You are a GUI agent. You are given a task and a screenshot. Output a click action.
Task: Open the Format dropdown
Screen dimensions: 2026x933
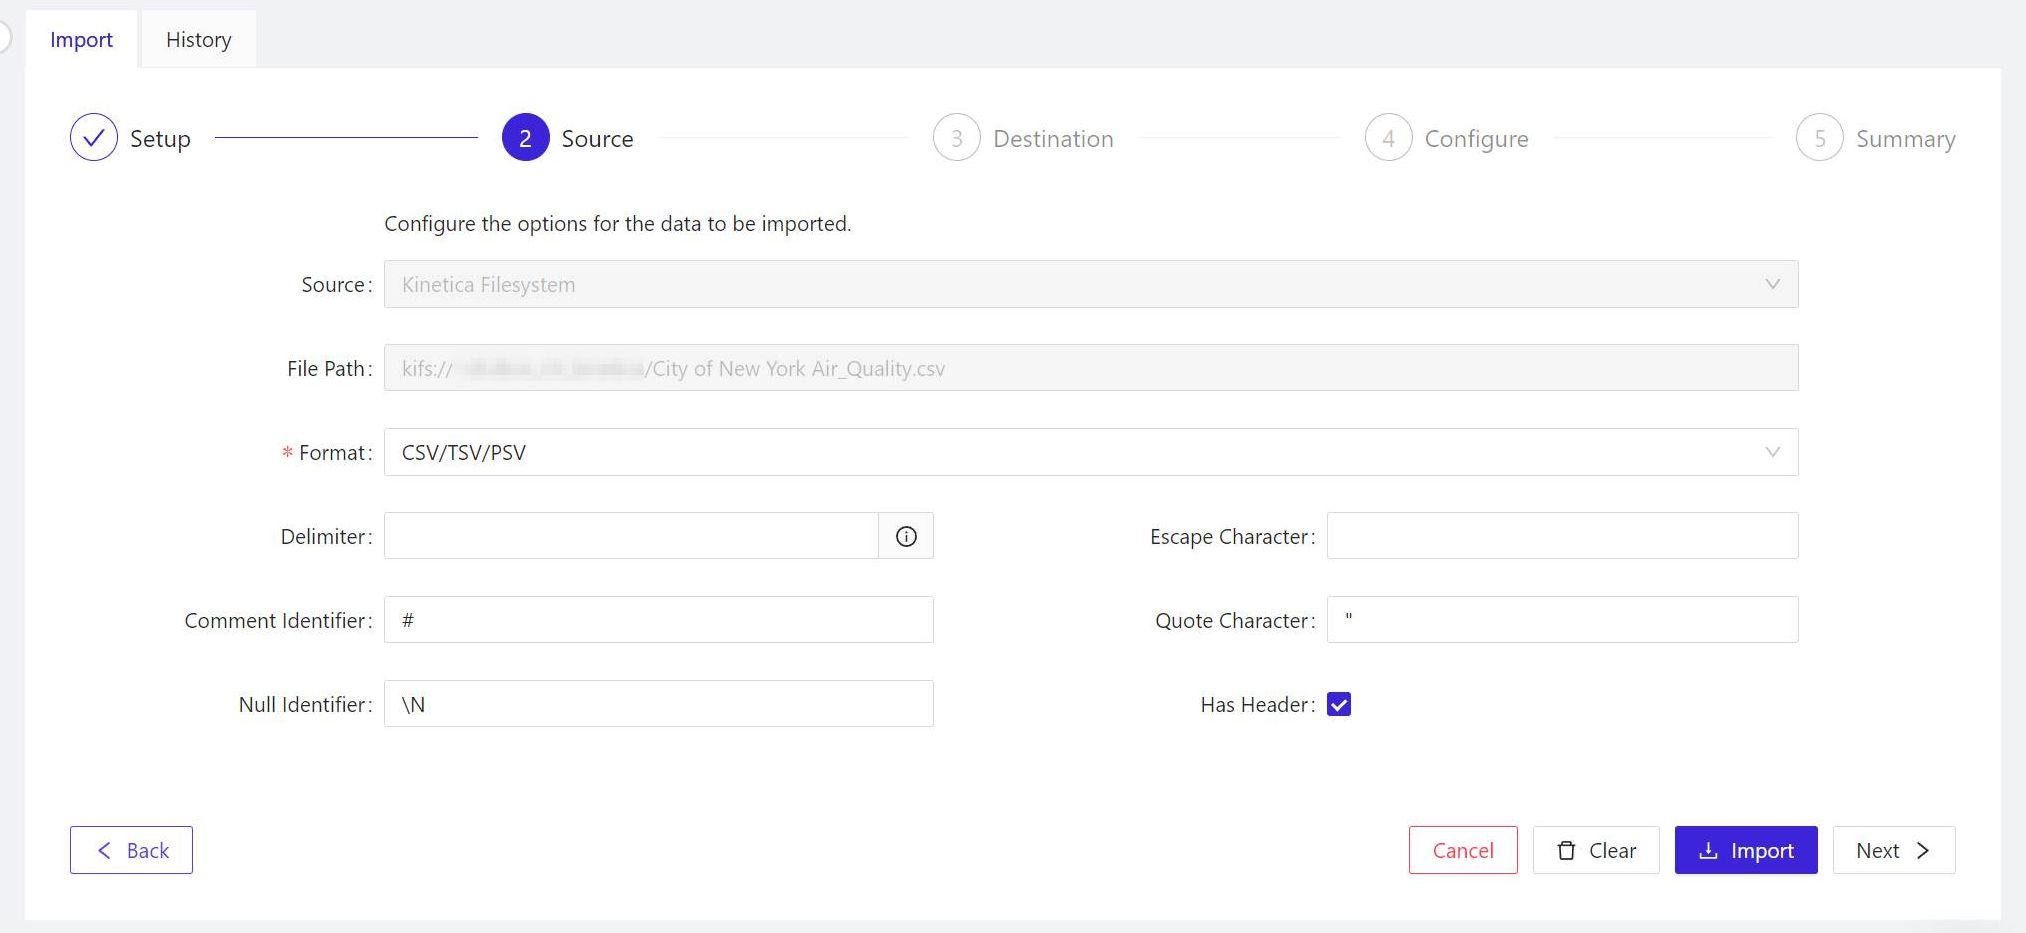click(x=1090, y=453)
